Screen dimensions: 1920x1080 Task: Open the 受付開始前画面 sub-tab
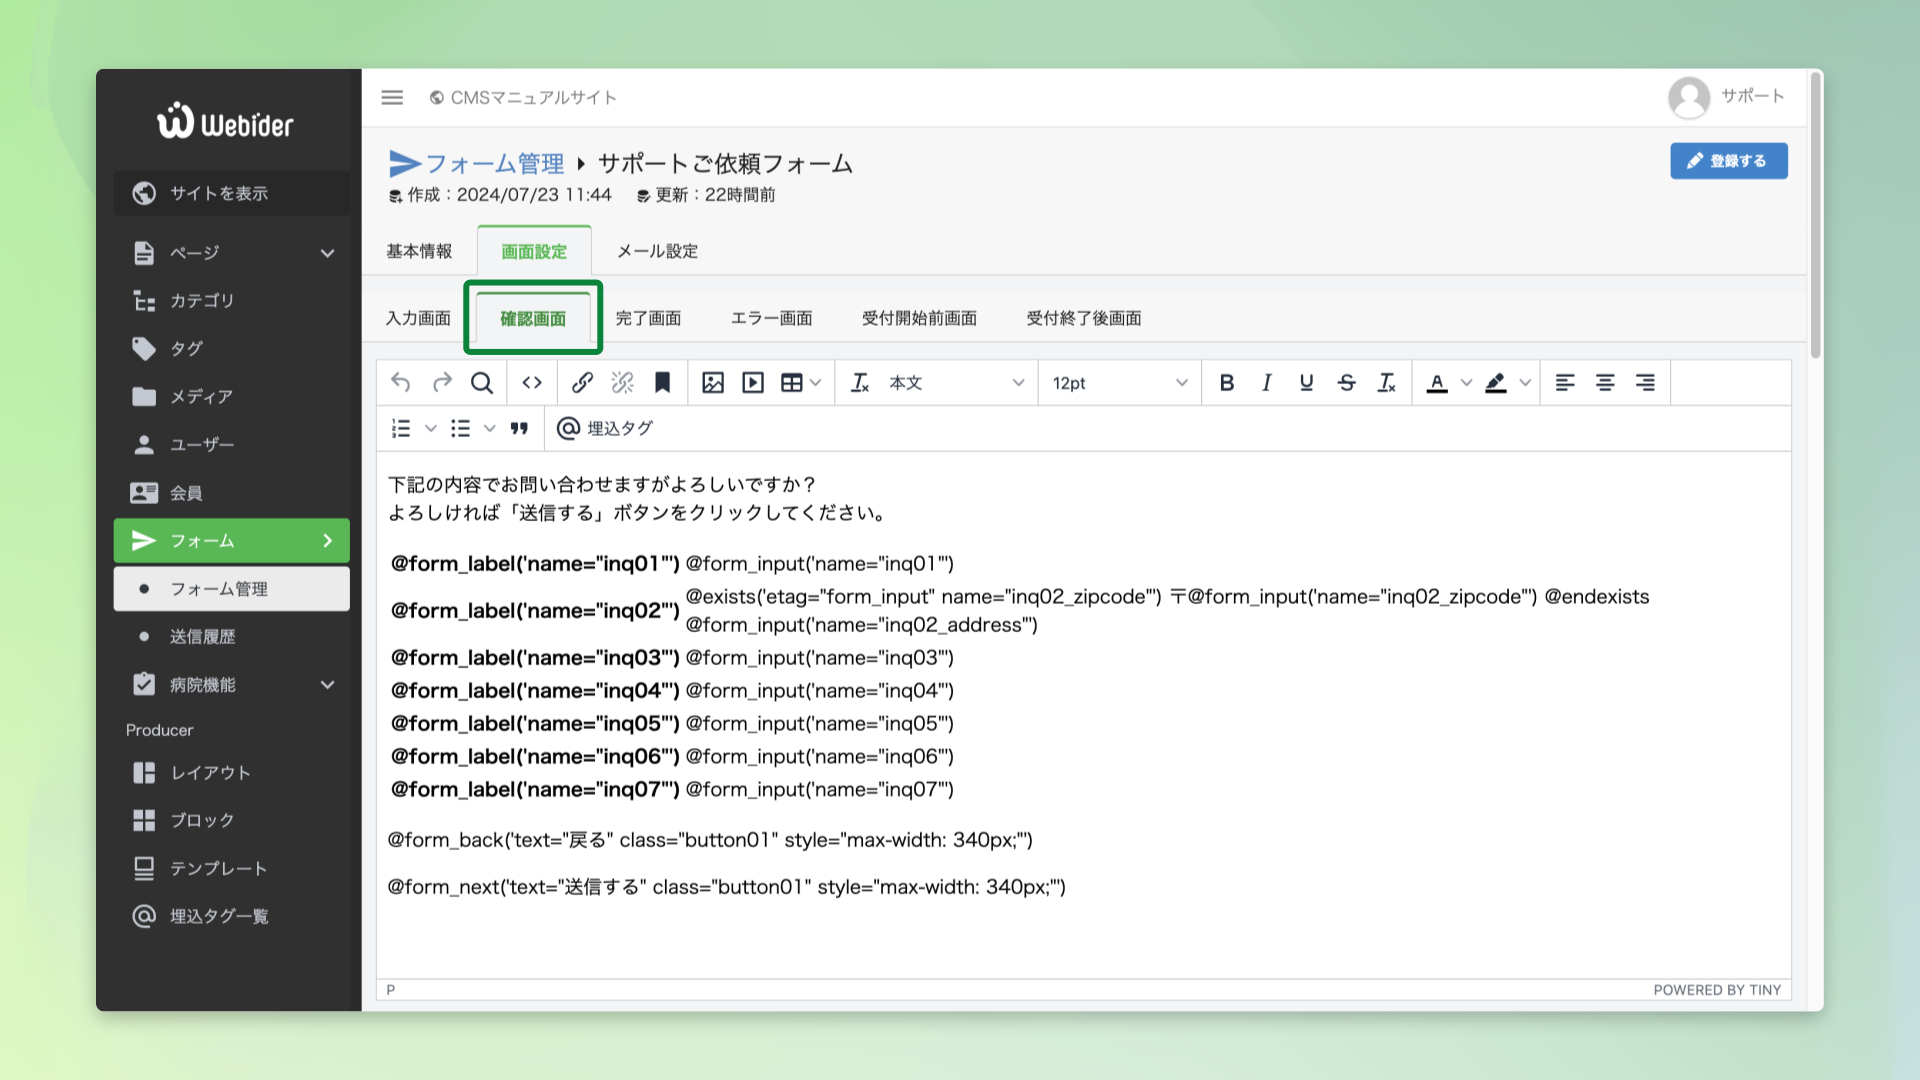coord(919,318)
